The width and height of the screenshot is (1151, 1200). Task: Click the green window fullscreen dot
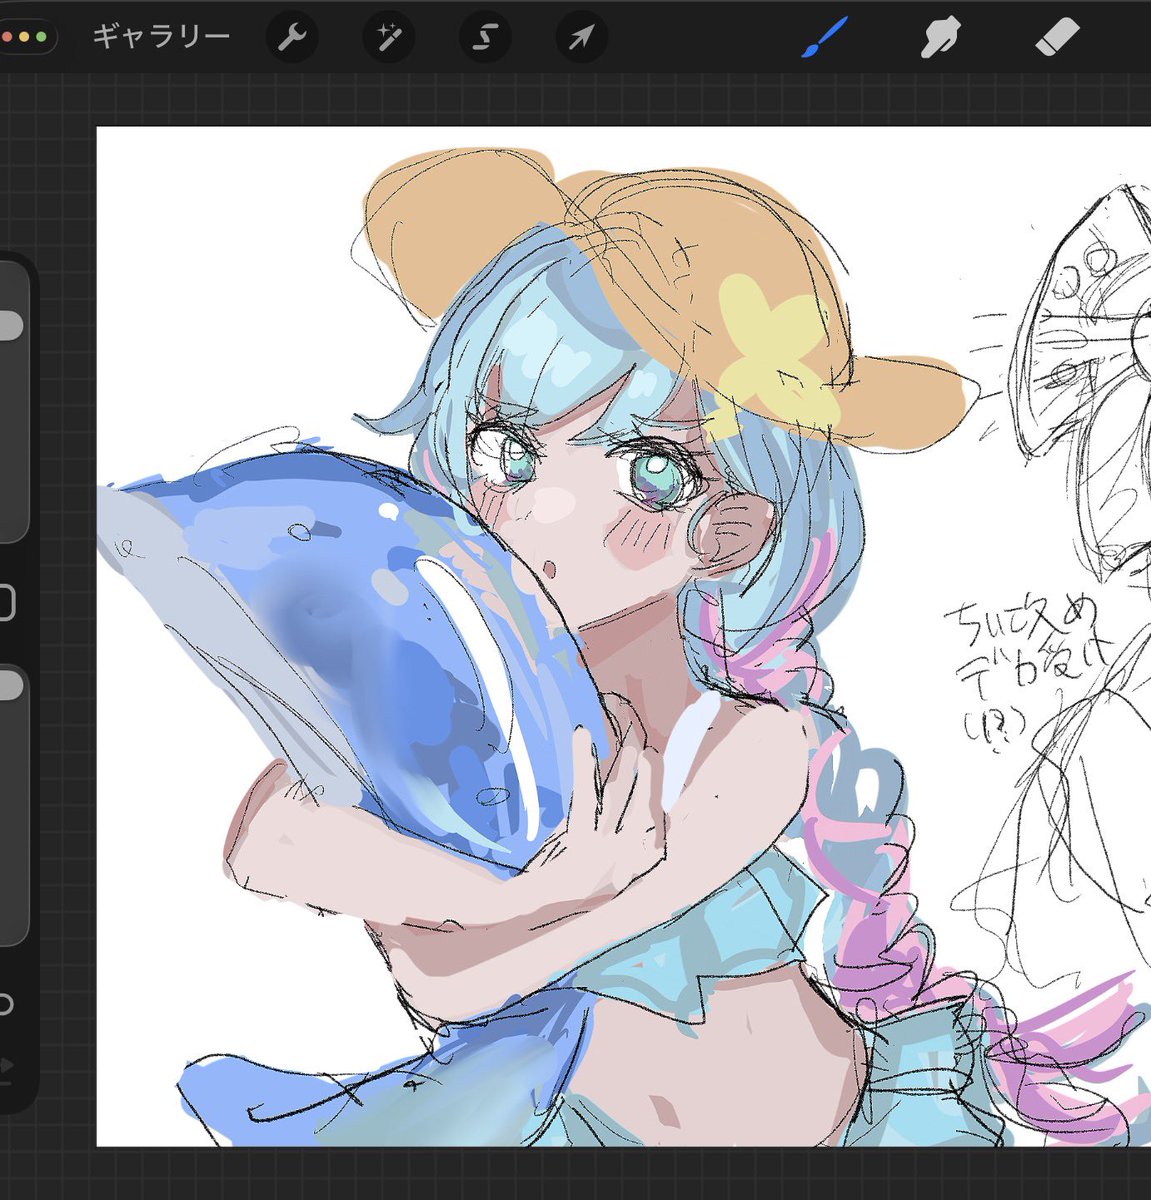click(41, 38)
